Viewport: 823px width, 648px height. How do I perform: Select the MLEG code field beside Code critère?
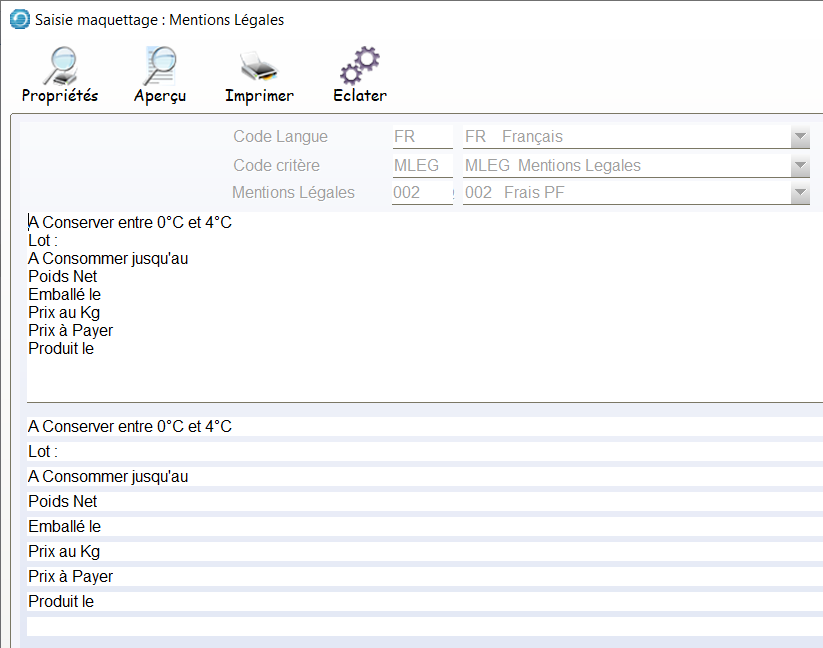[x=420, y=165]
